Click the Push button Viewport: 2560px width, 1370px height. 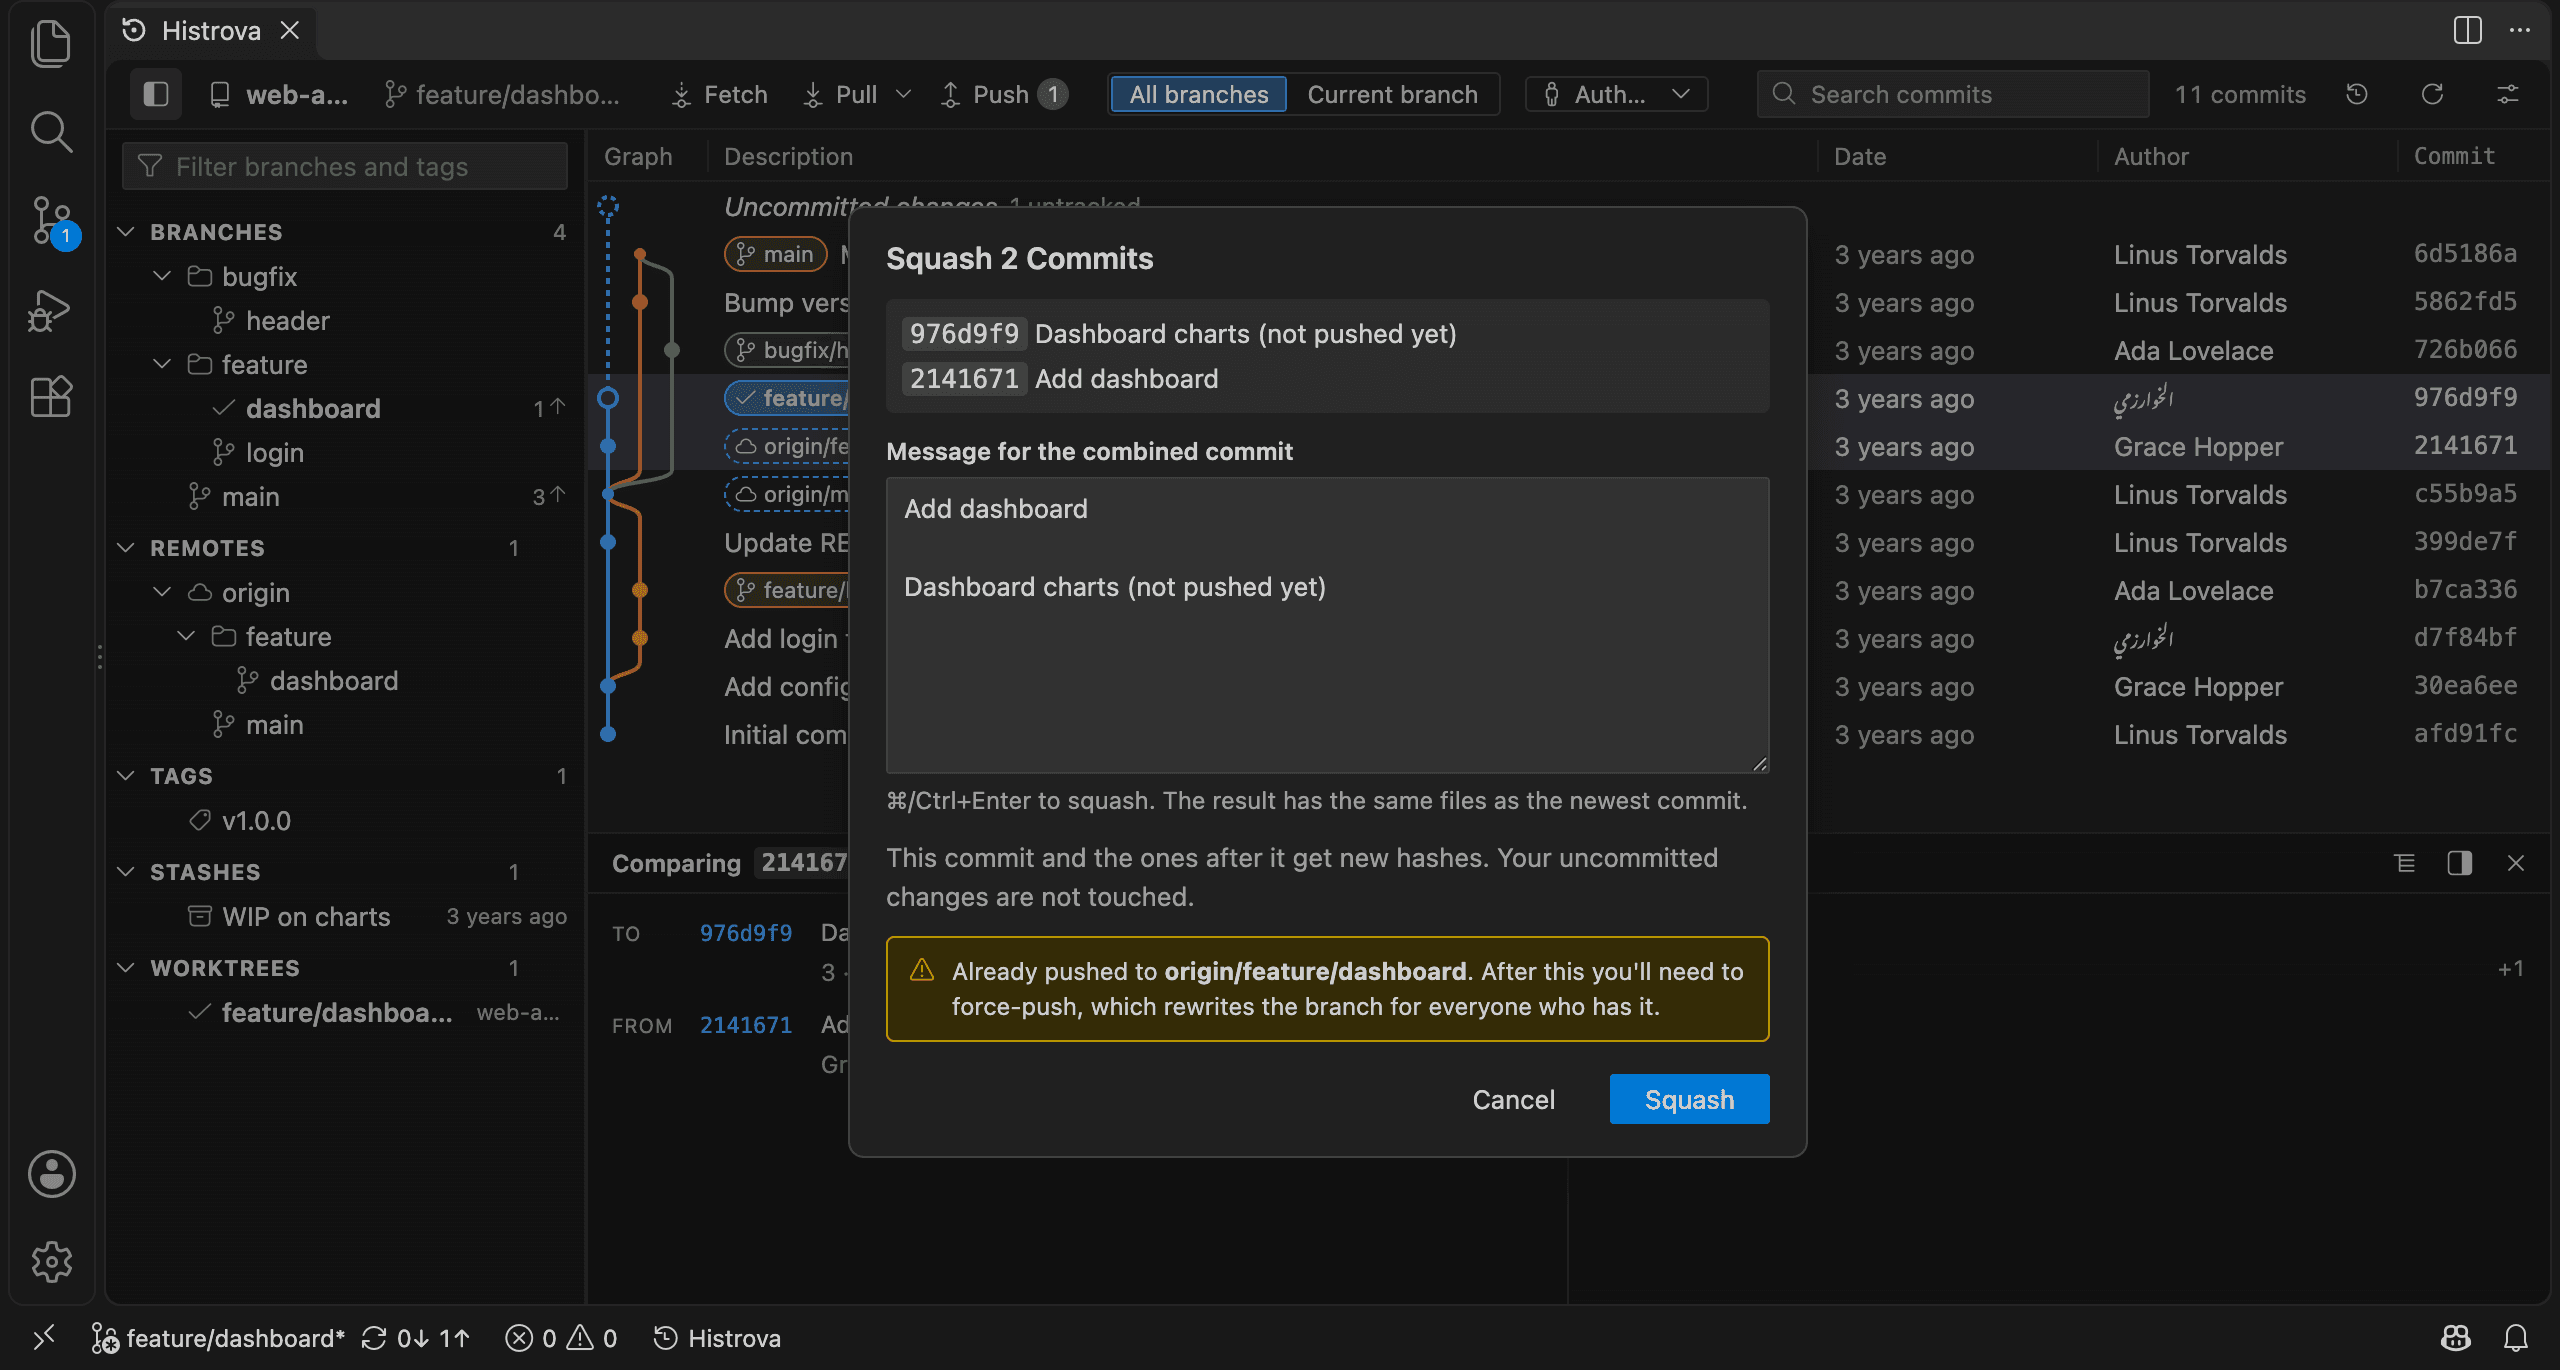coord(1003,95)
